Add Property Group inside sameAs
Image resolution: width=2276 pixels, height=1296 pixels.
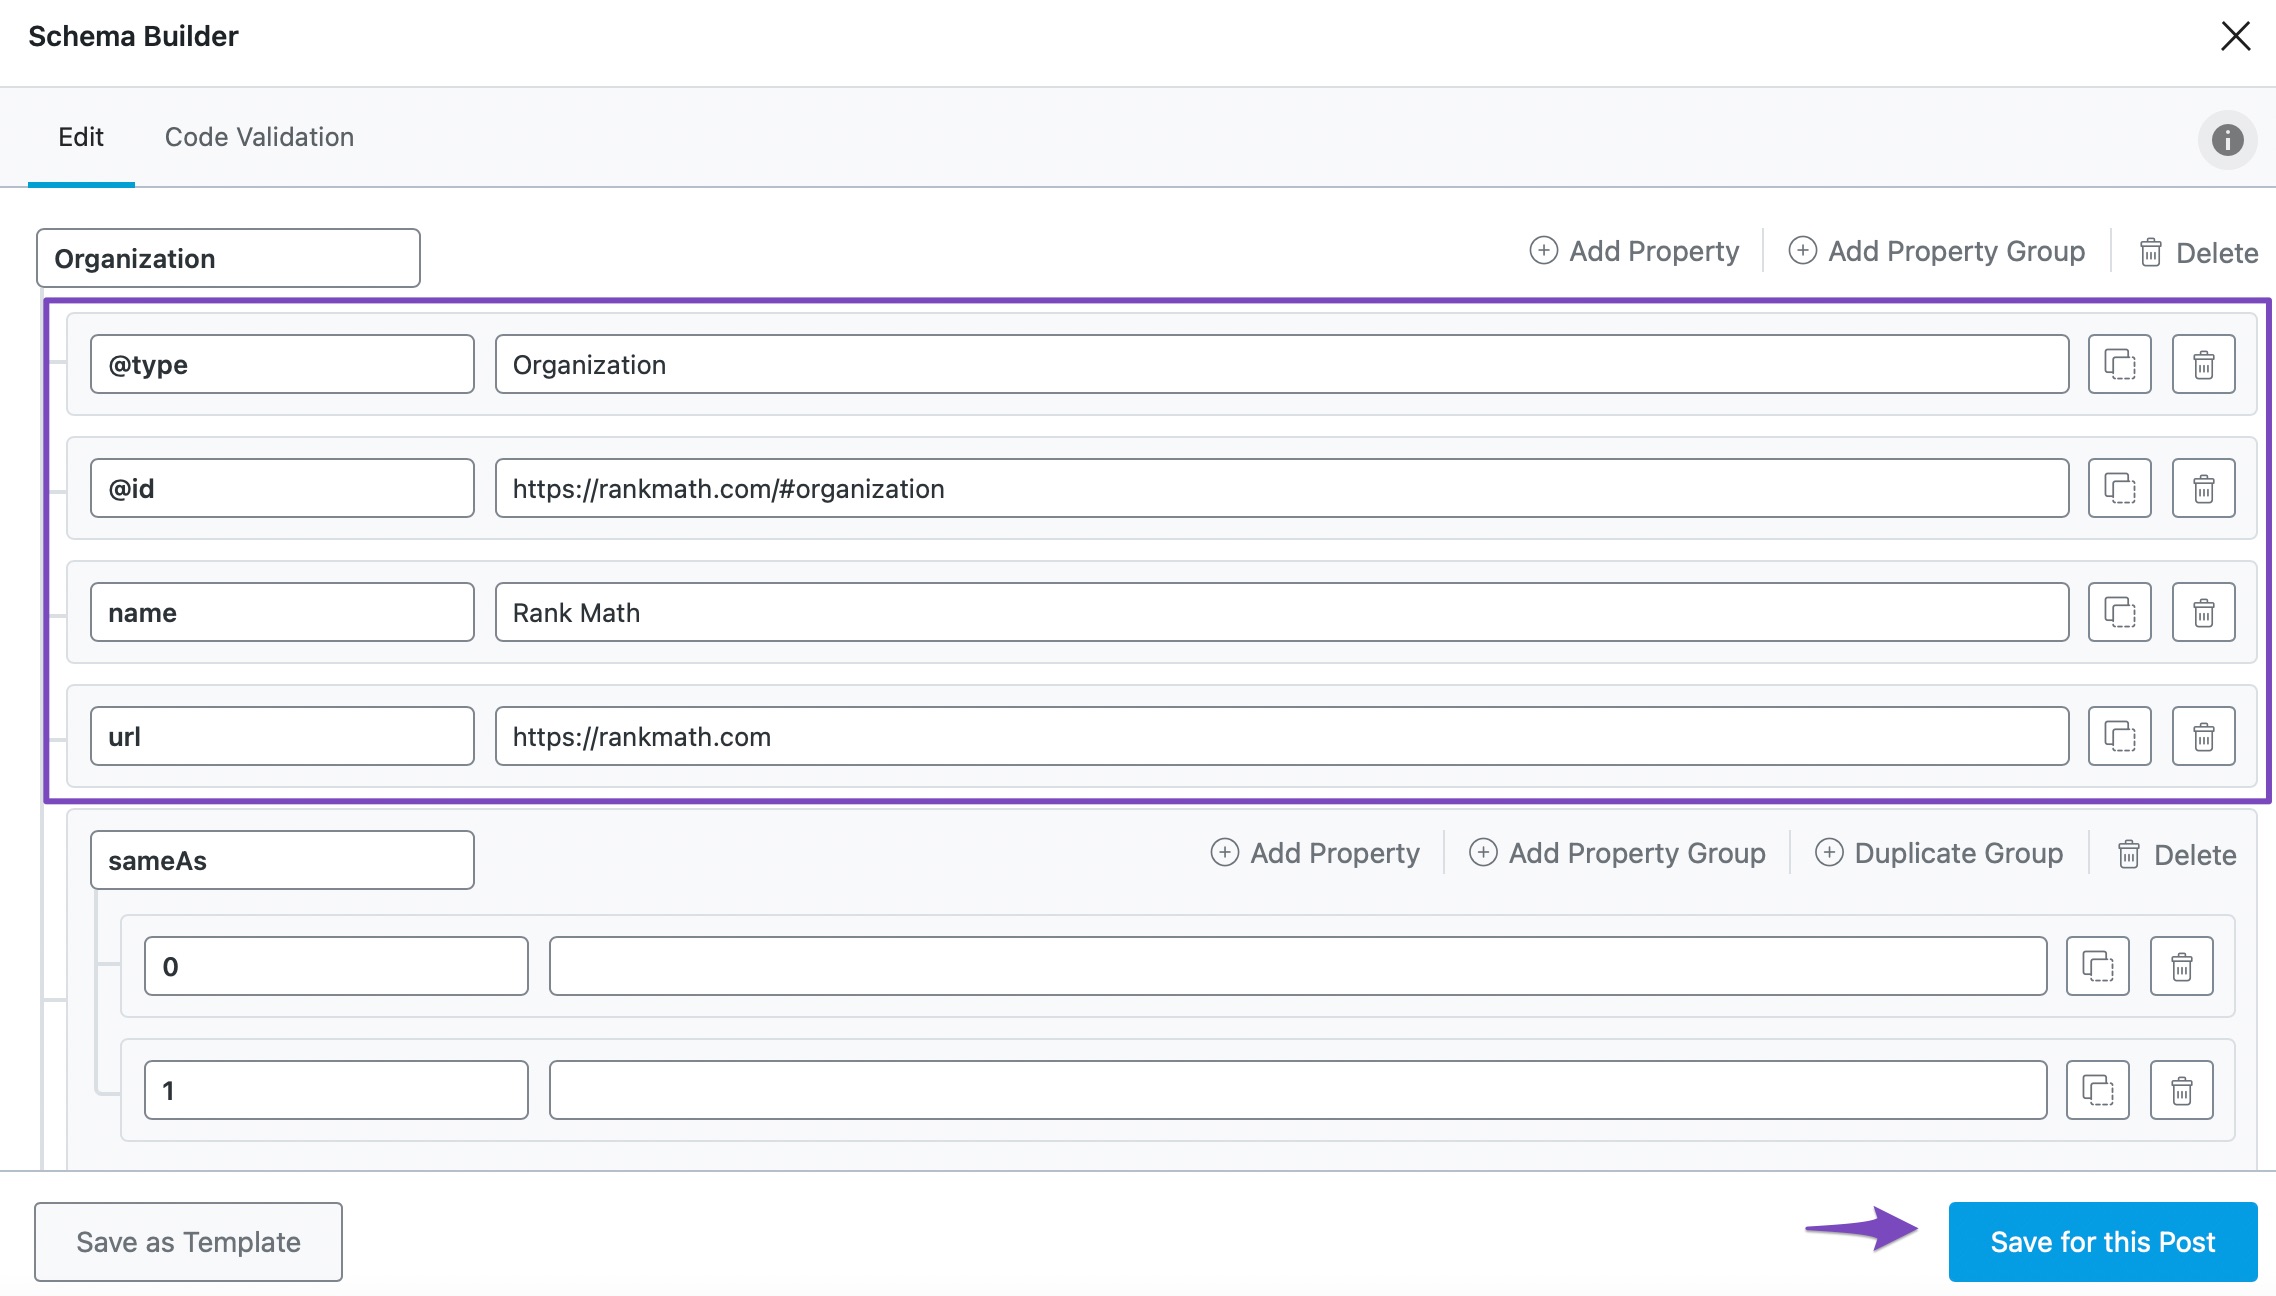click(1617, 853)
